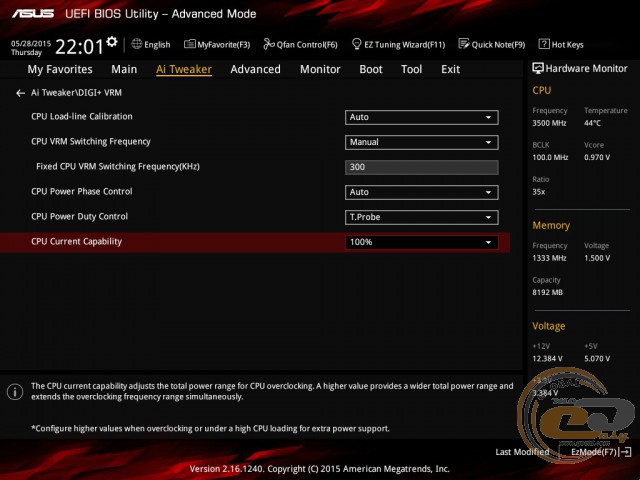Screen dimensions: 640x480
Task: Select CPU Current Capability row label
Action: [76, 242]
